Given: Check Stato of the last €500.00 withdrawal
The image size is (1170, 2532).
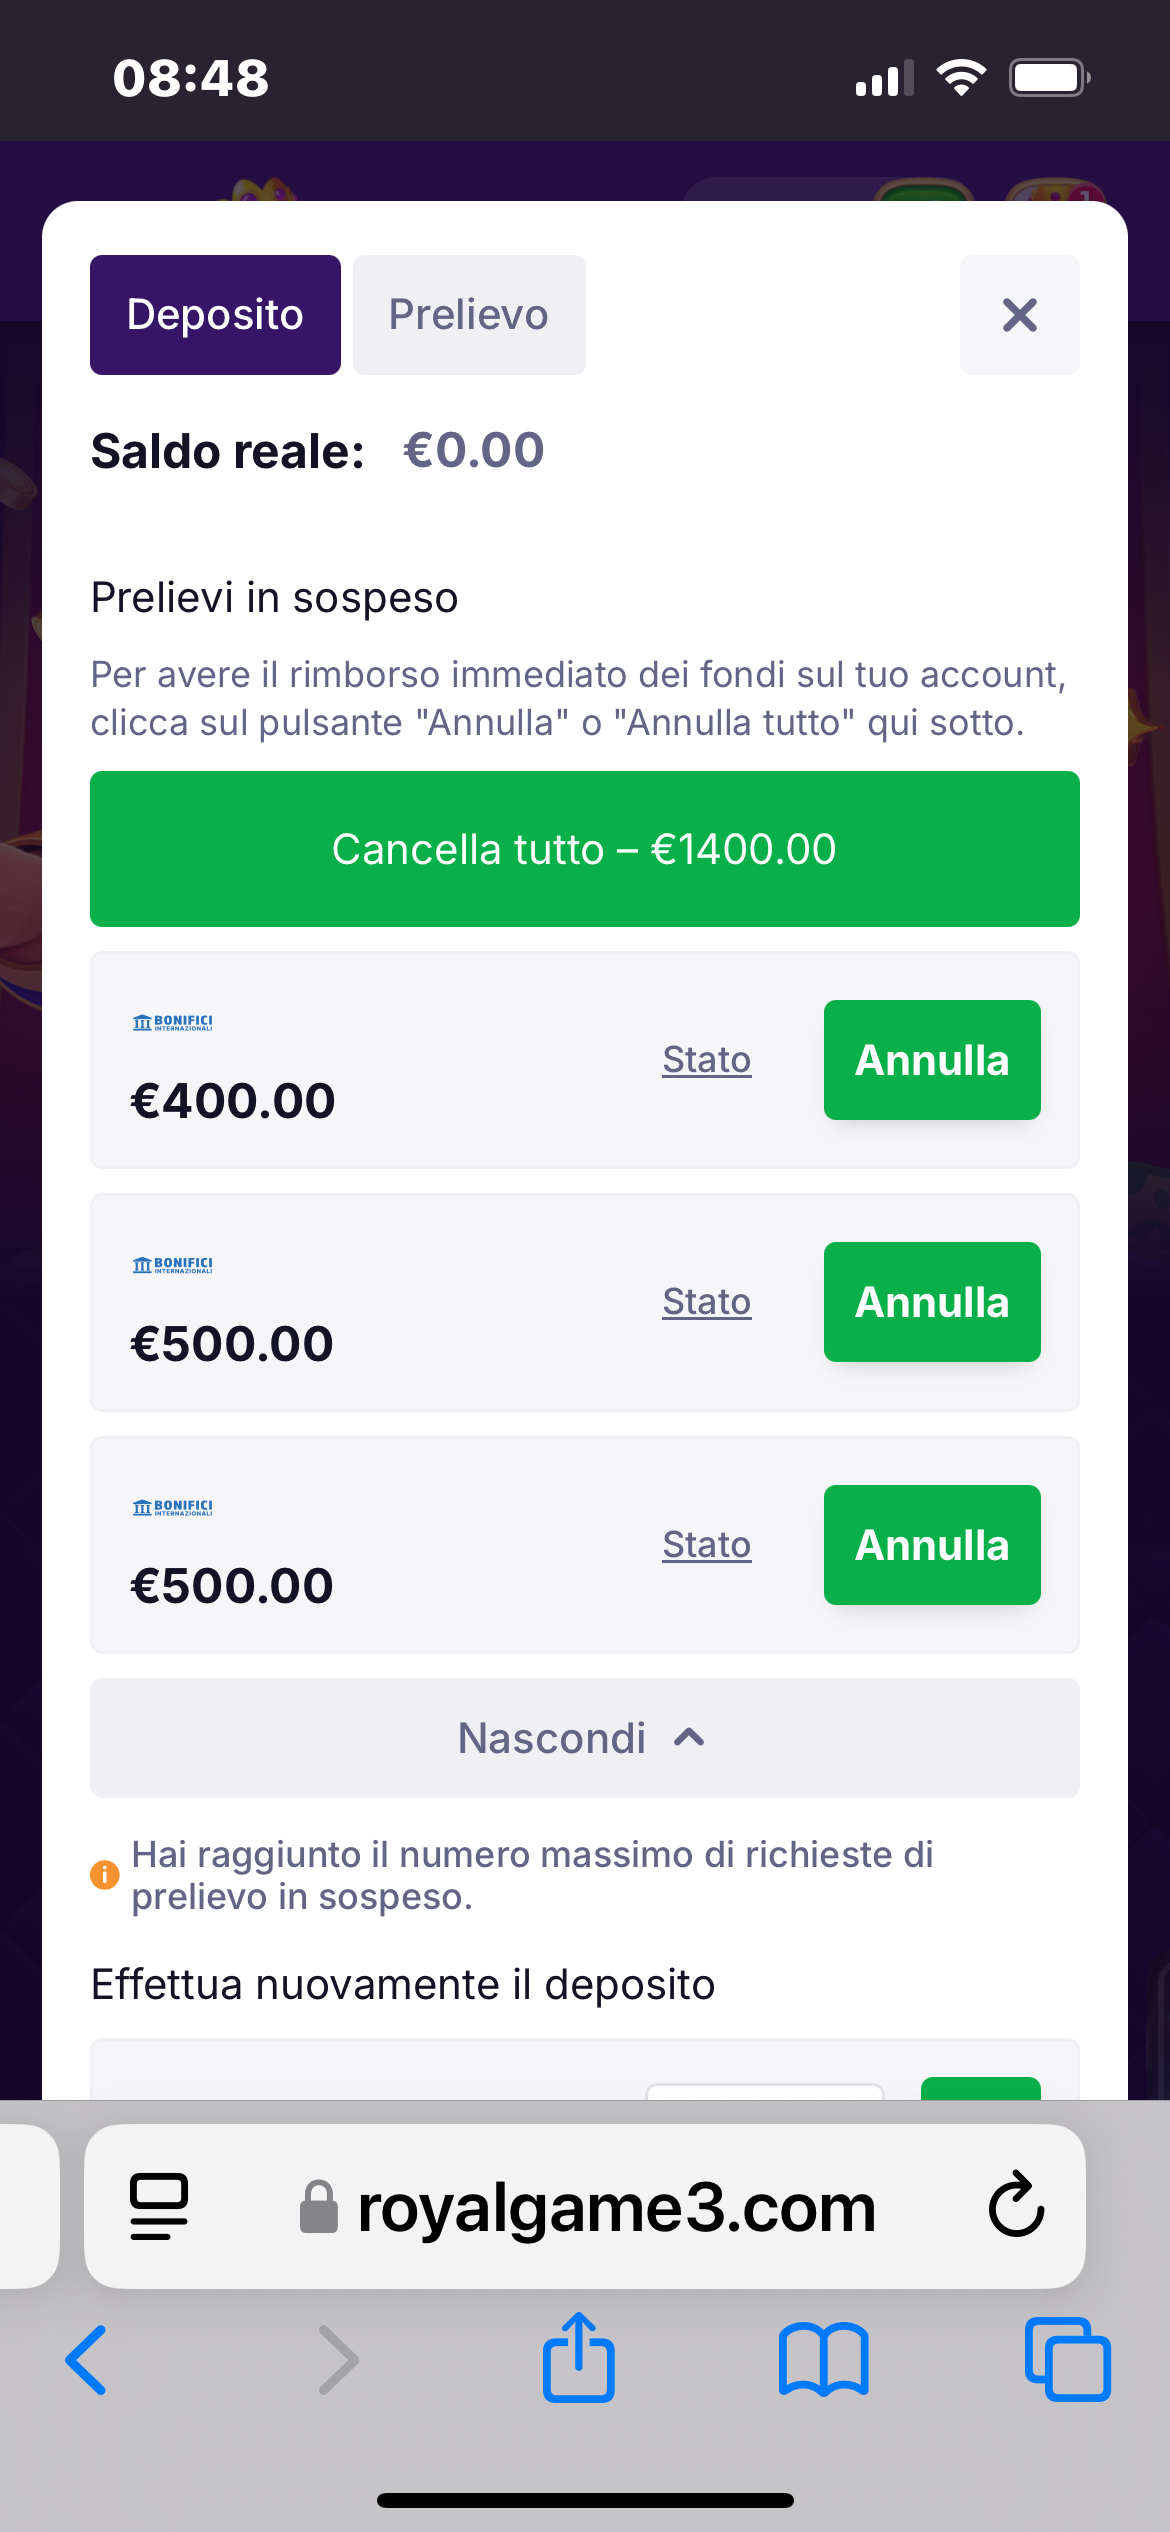Looking at the screenshot, I should (x=706, y=1545).
